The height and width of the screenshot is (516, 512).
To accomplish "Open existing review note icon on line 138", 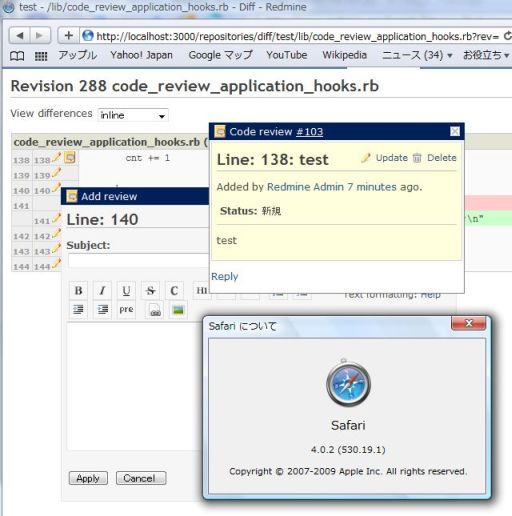I will (x=70, y=157).
